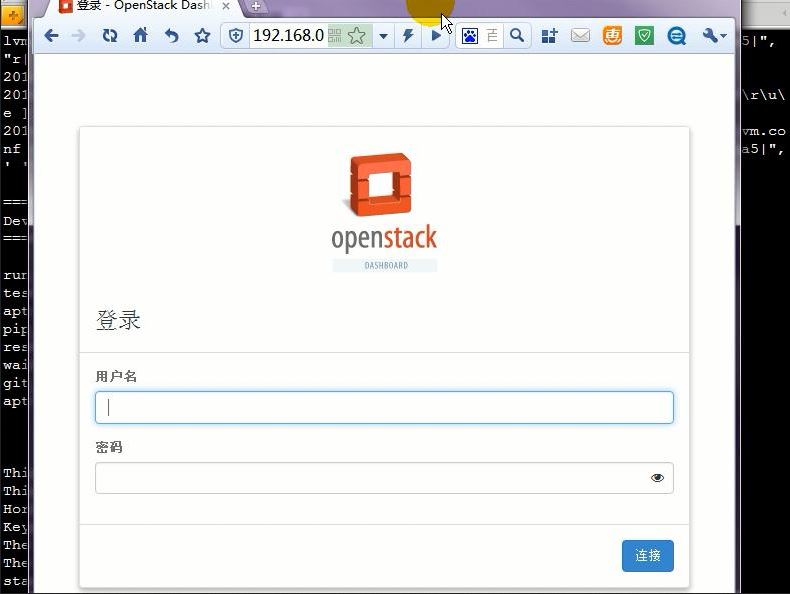Bookmark page with the address bar star
Image resolution: width=790 pixels, height=594 pixels.
coord(357,36)
